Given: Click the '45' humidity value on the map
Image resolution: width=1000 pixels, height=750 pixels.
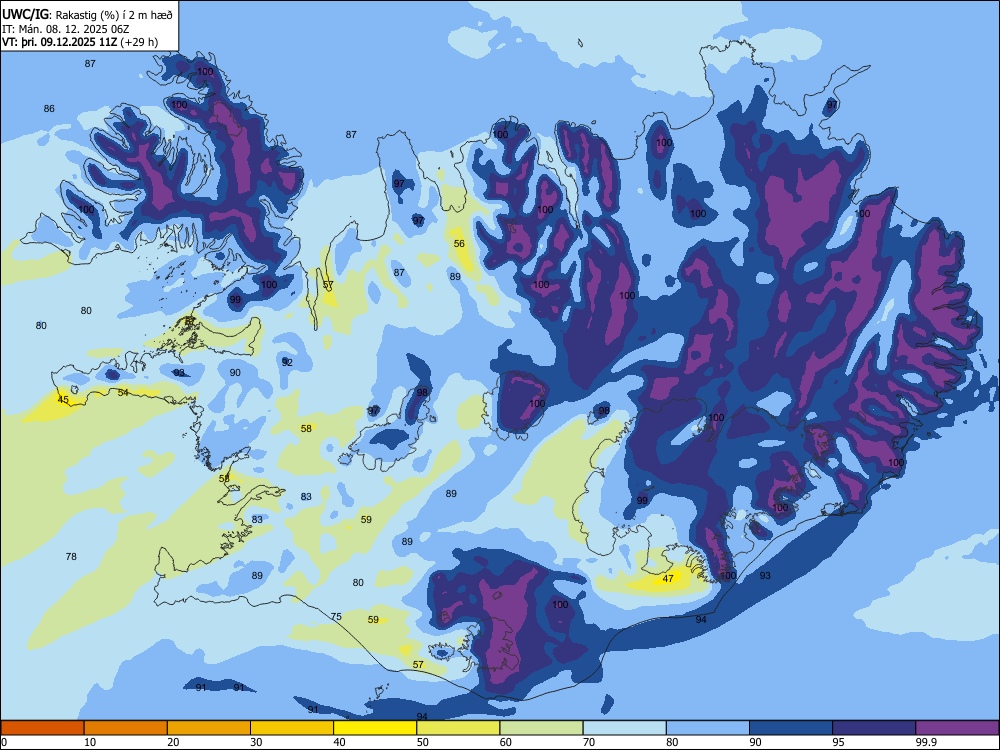Looking at the screenshot, I should [x=63, y=400].
